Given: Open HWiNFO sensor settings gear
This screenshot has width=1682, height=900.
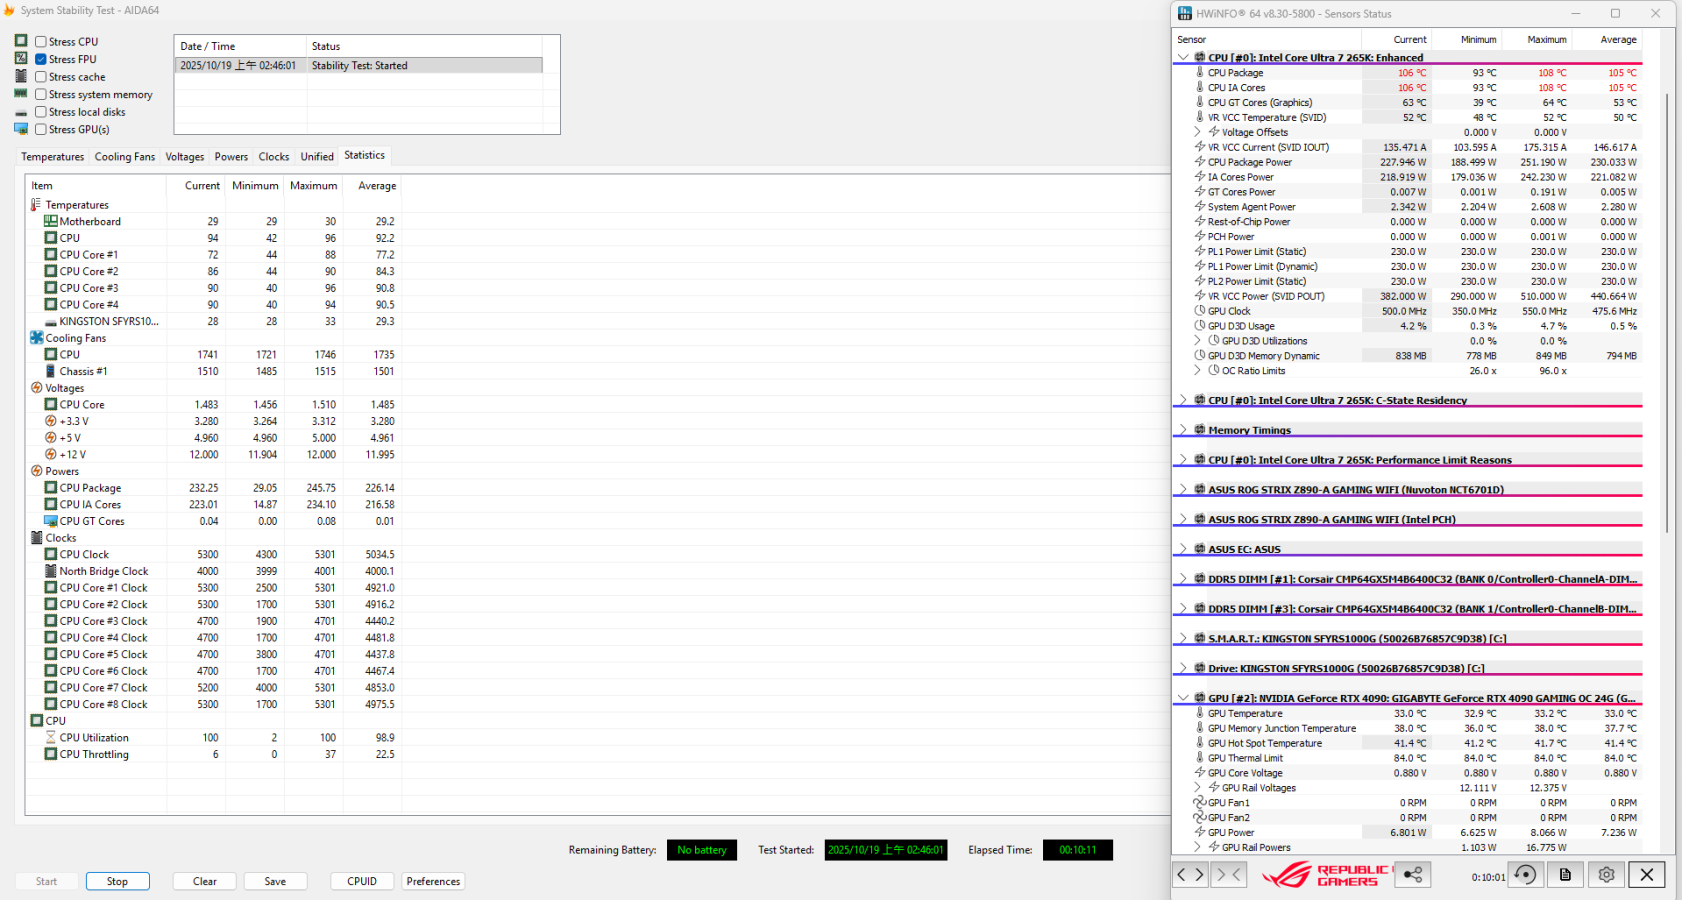Looking at the screenshot, I should (x=1606, y=875).
